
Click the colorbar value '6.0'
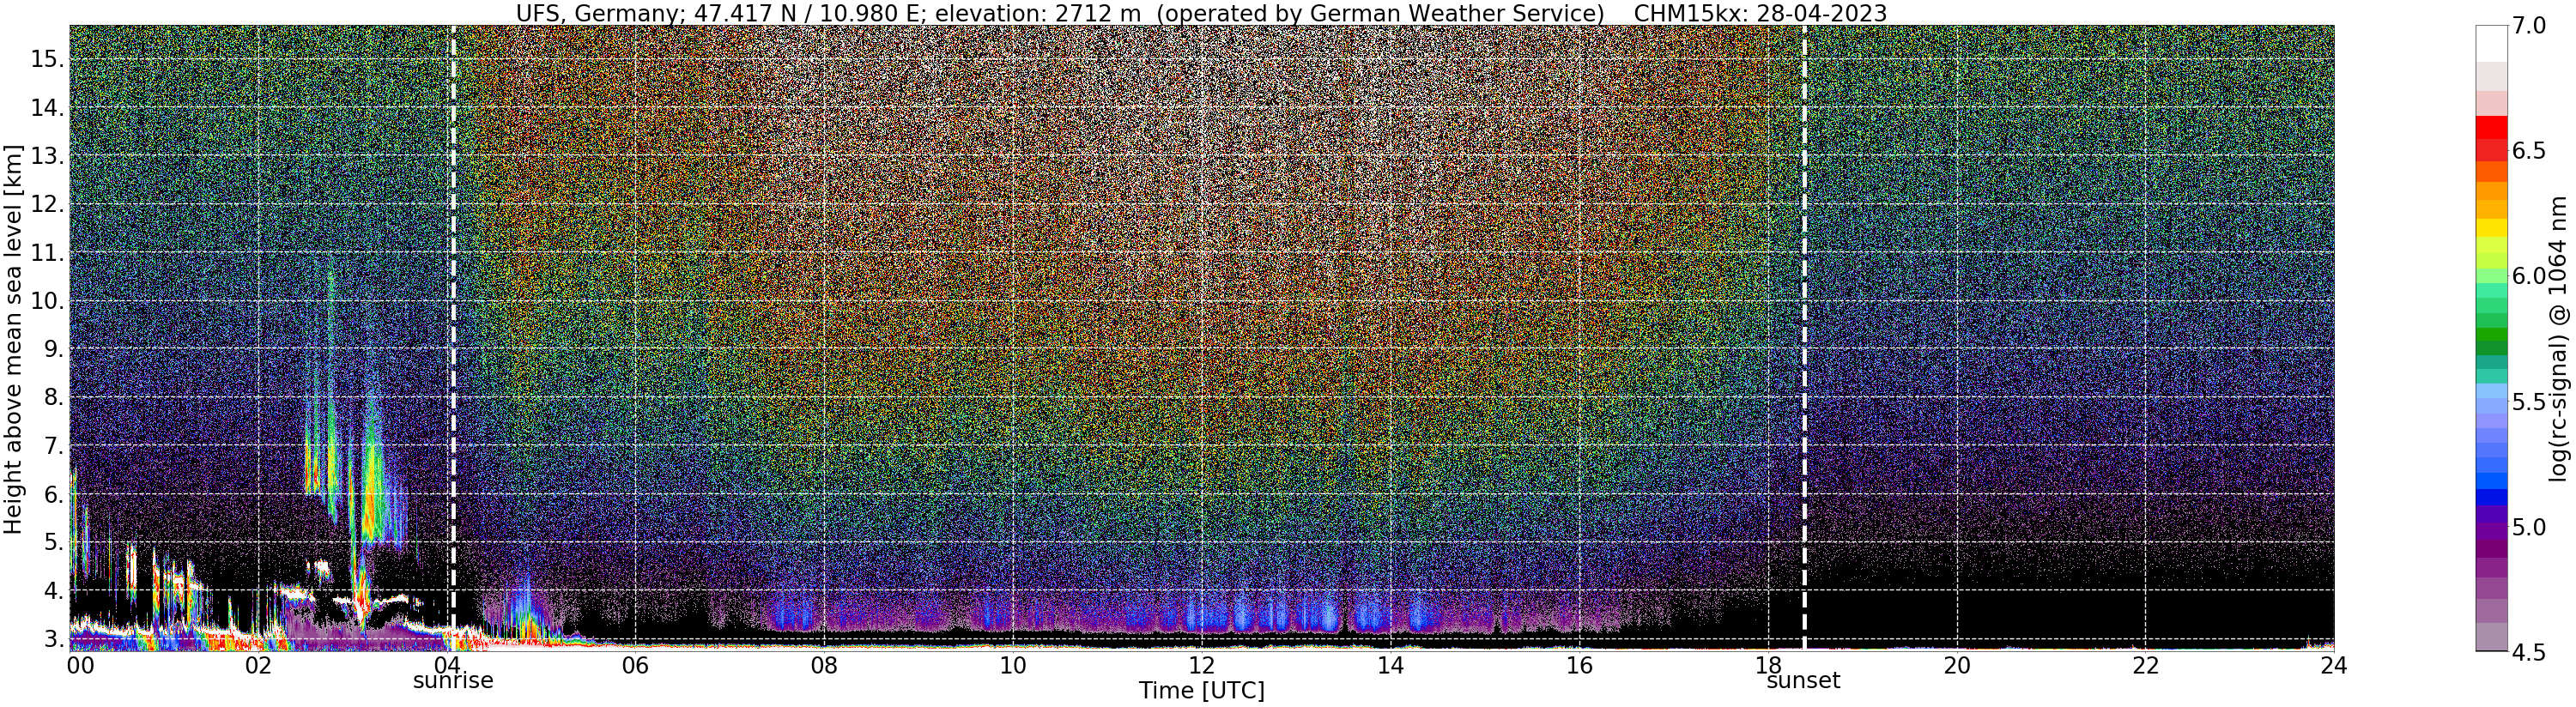click(x=2528, y=277)
